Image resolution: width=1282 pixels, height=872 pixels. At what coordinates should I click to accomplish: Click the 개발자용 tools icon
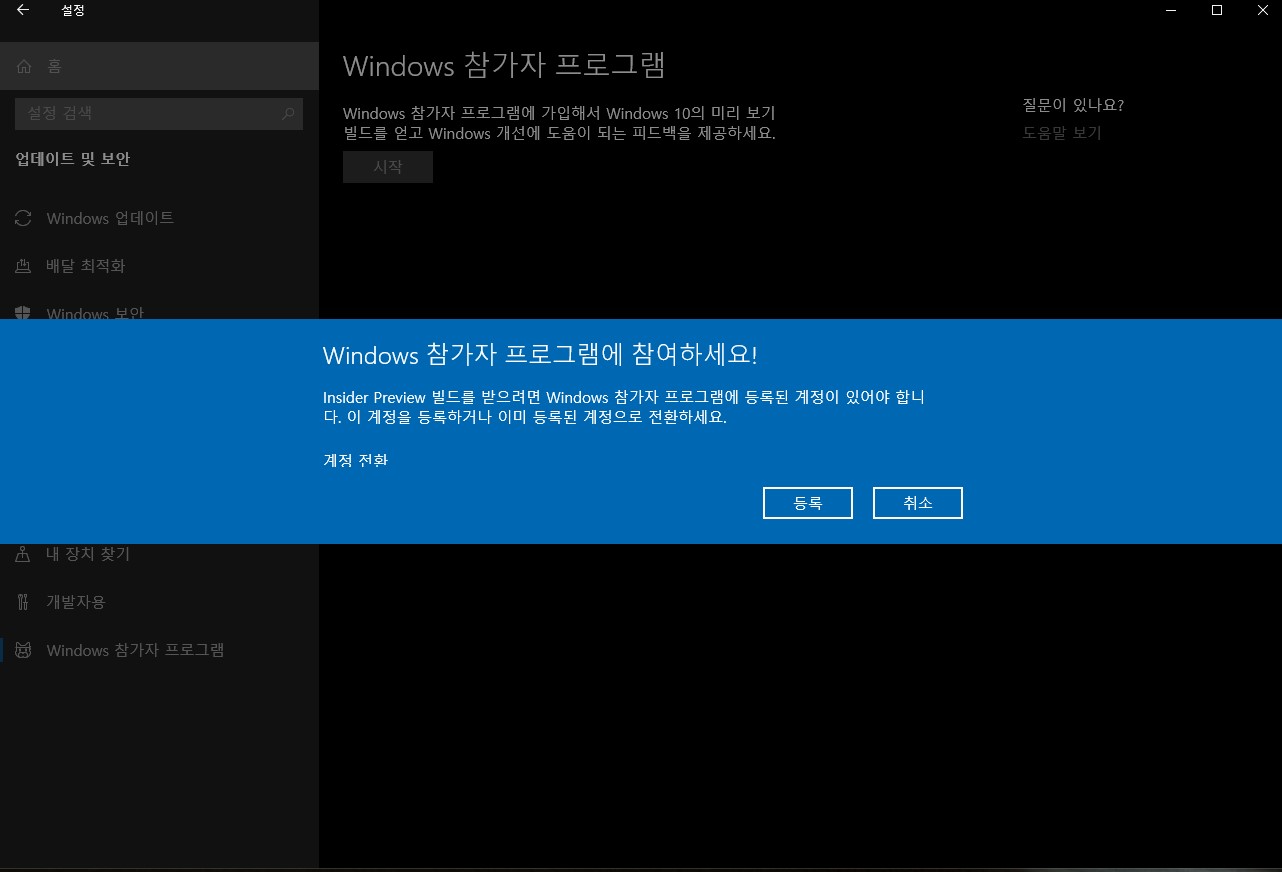[23, 602]
